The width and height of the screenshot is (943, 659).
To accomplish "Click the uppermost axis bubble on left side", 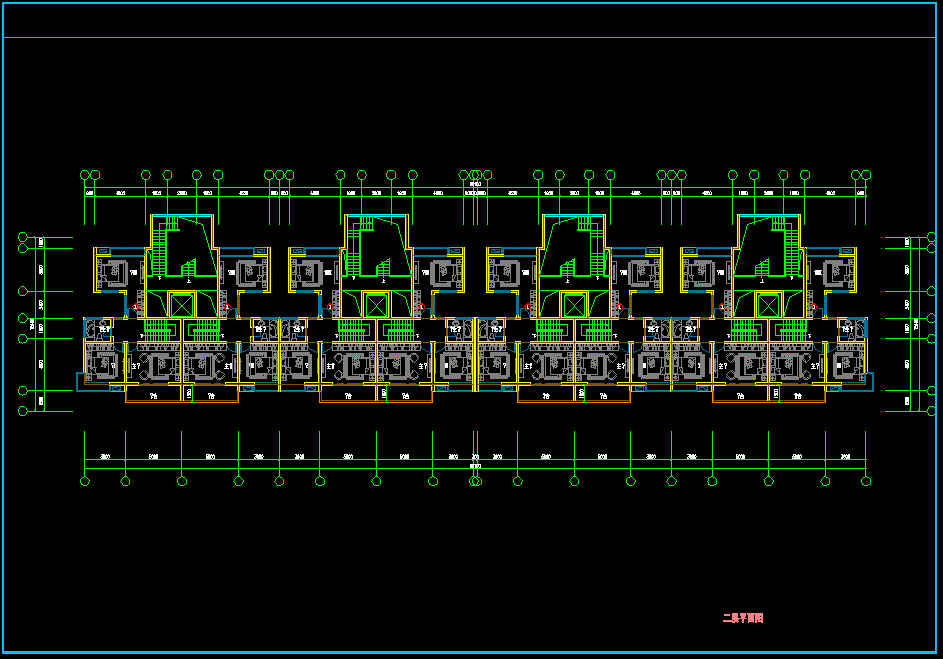I will coord(23,237).
